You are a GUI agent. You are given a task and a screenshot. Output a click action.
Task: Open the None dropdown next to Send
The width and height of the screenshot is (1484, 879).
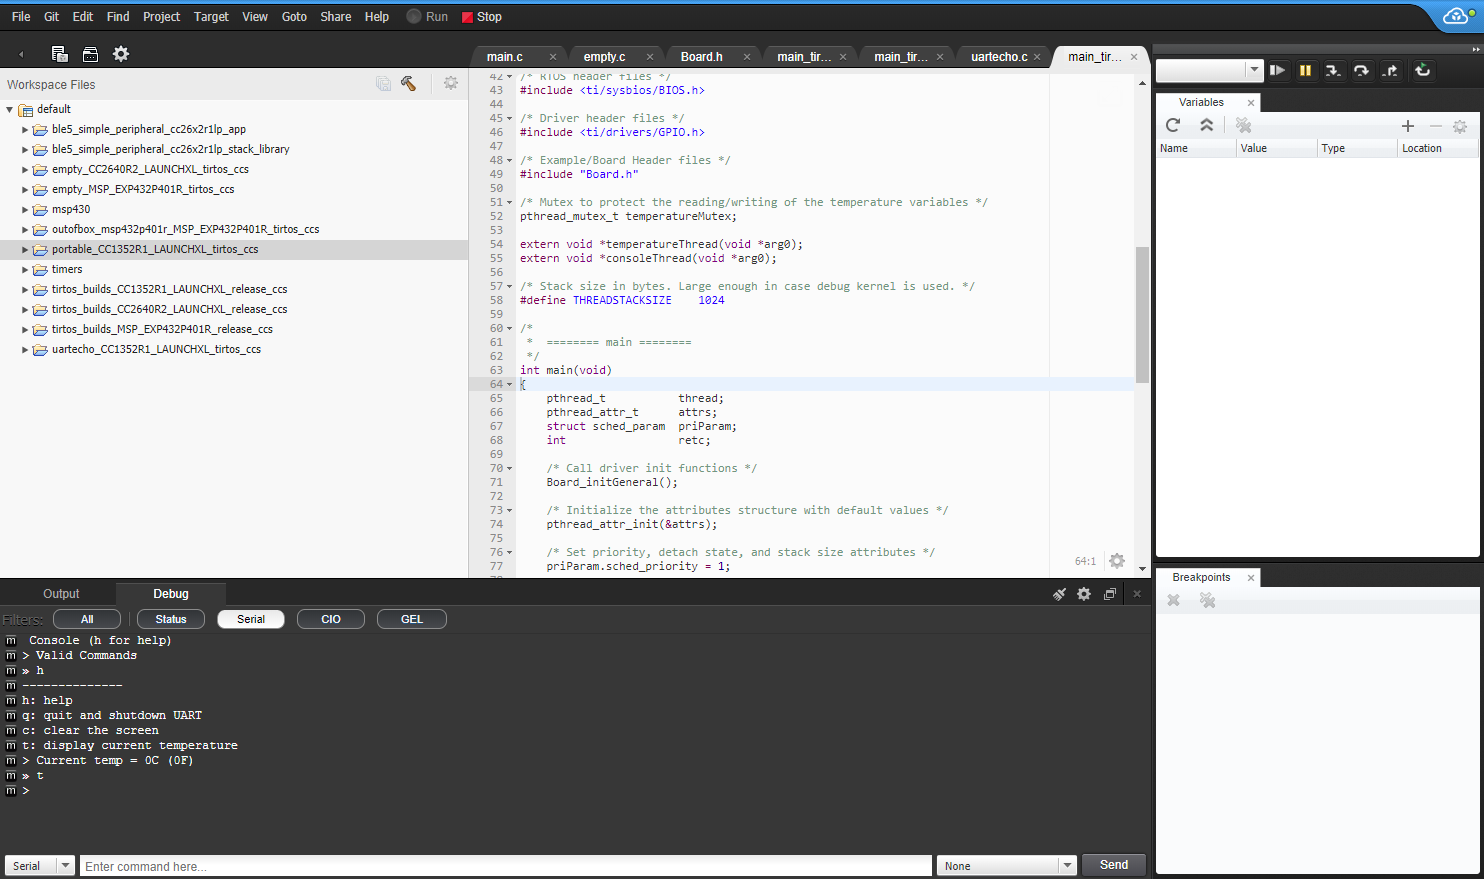click(1068, 865)
